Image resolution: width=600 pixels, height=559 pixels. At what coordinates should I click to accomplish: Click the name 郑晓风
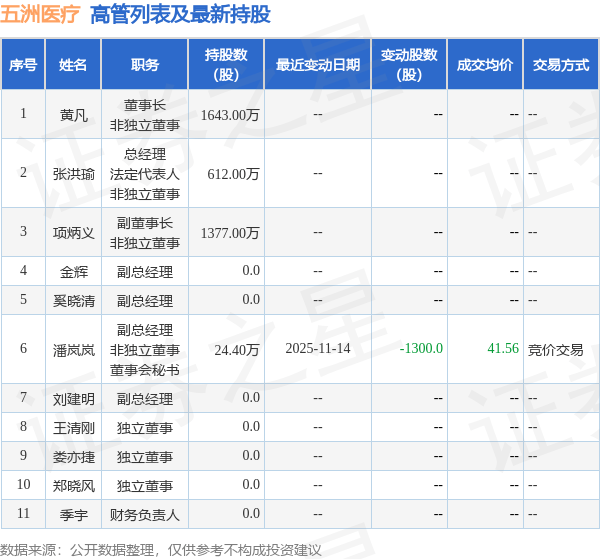(73, 486)
